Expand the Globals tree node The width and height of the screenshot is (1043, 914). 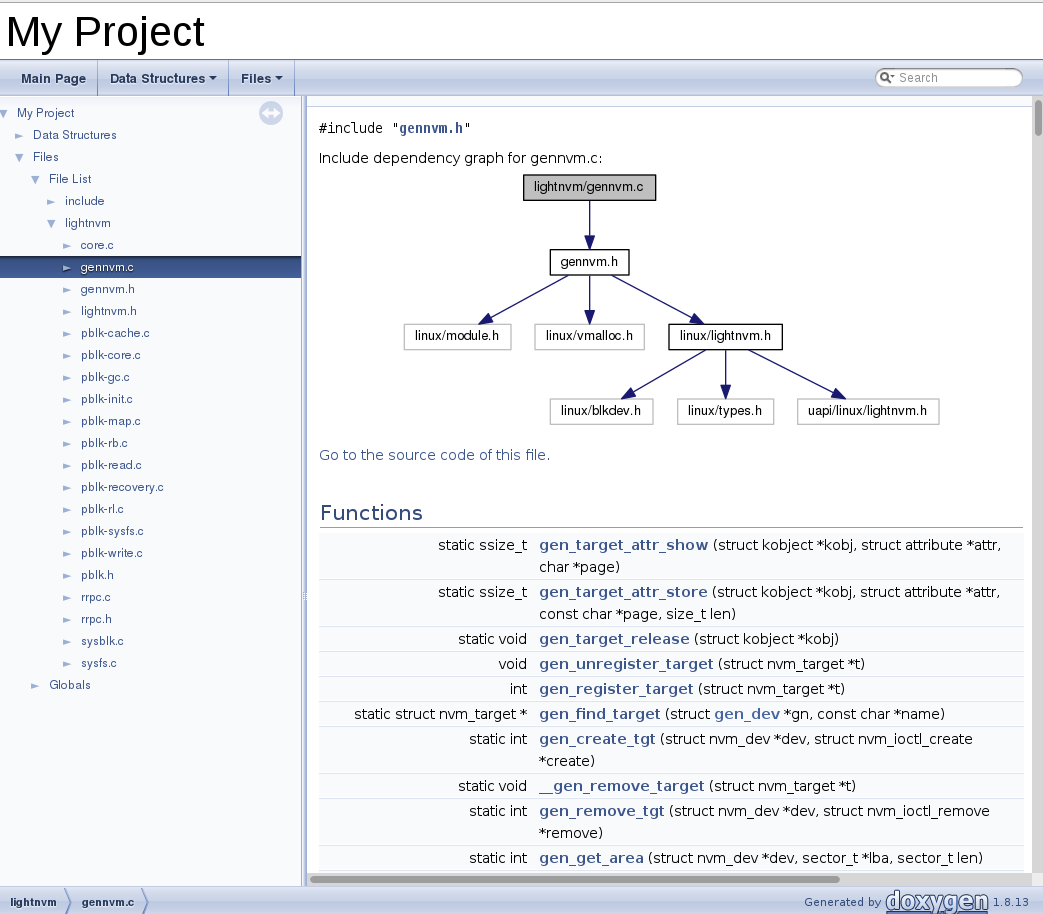click(x=35, y=686)
